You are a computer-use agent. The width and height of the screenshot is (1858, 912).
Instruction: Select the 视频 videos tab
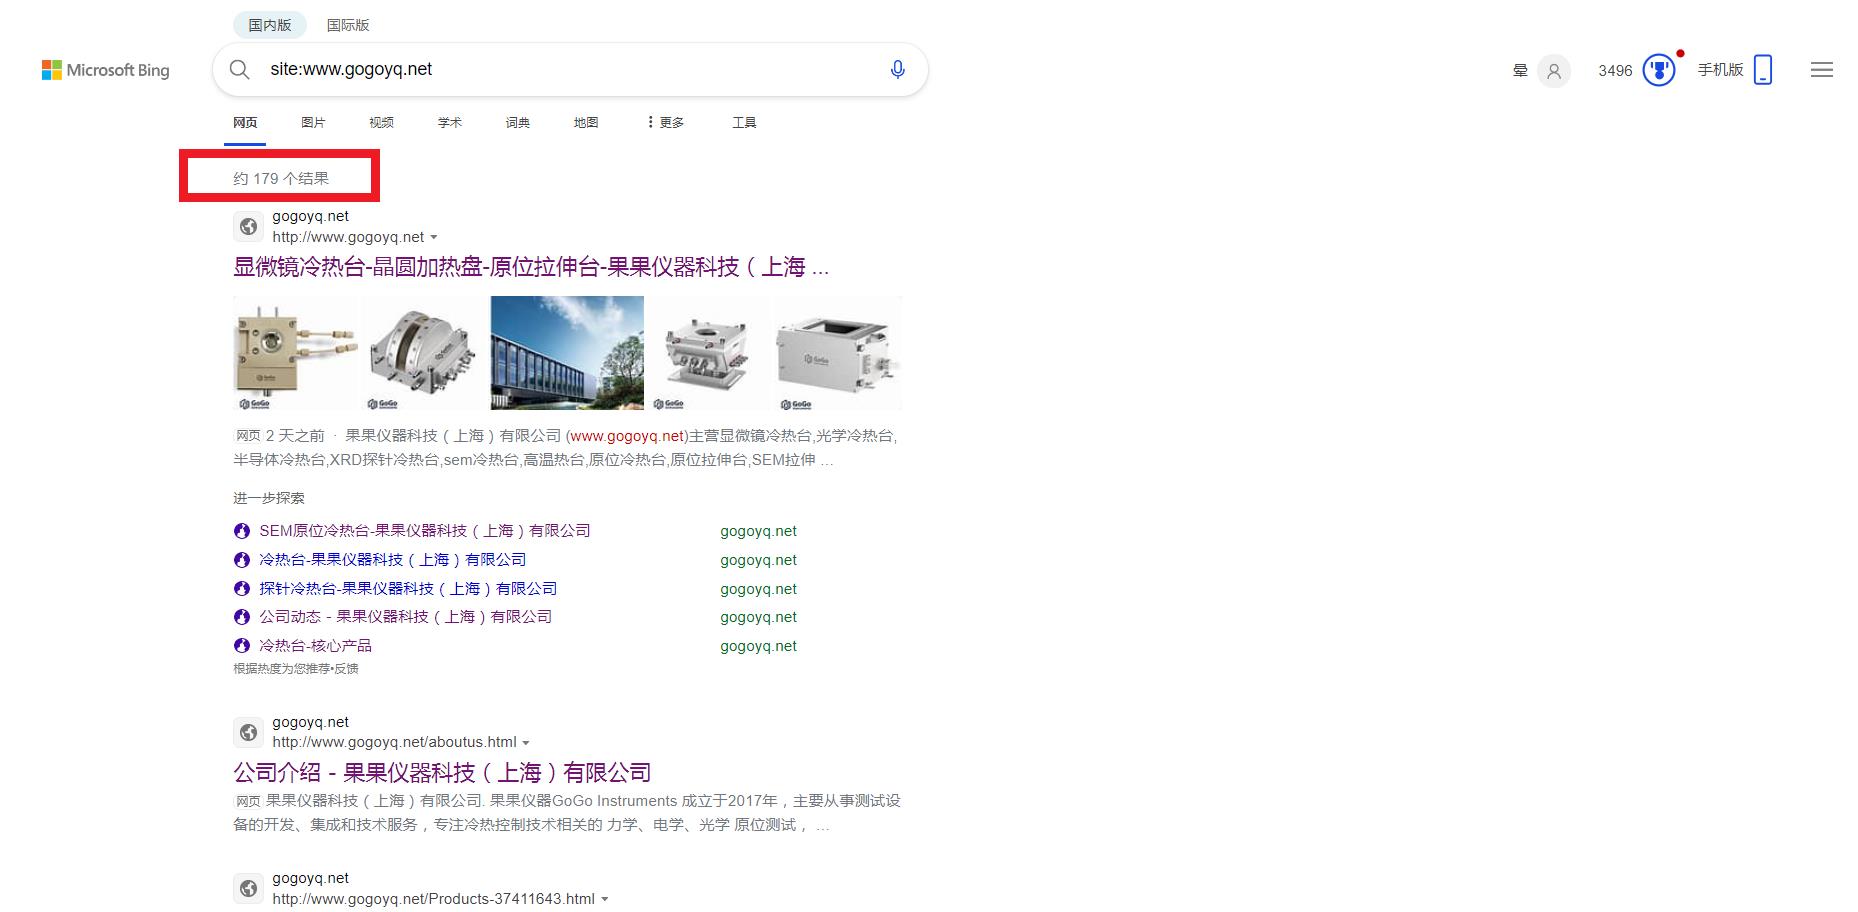[381, 122]
